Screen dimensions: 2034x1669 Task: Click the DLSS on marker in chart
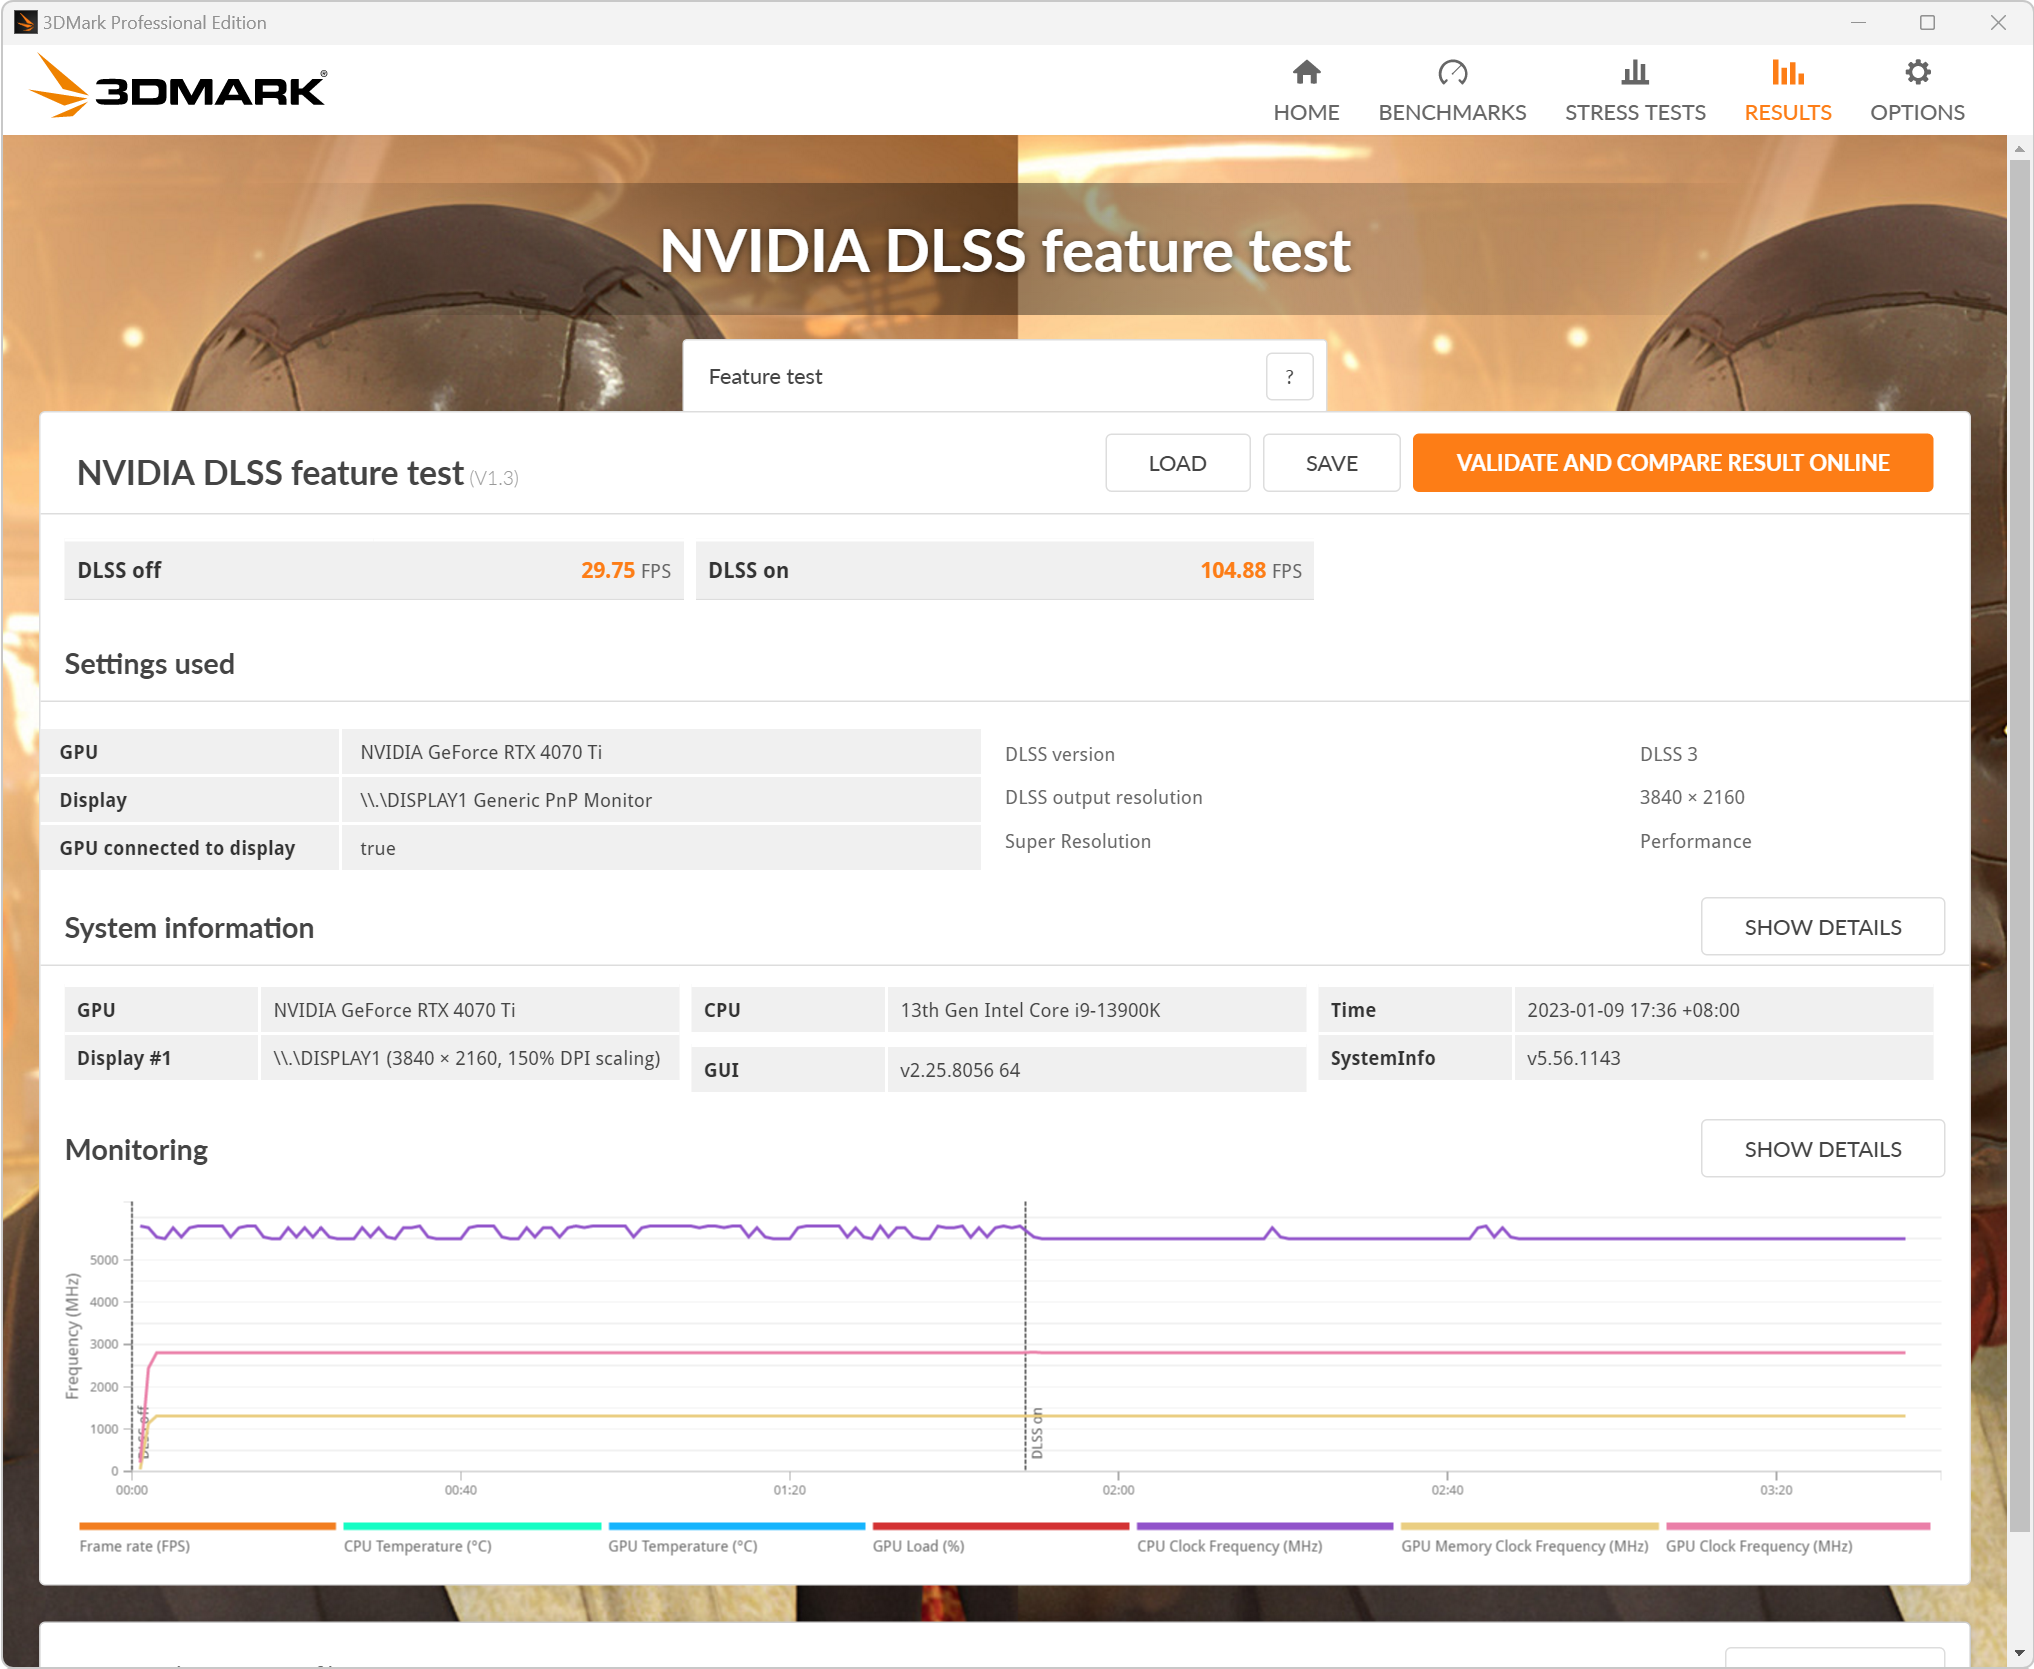coord(1037,1433)
